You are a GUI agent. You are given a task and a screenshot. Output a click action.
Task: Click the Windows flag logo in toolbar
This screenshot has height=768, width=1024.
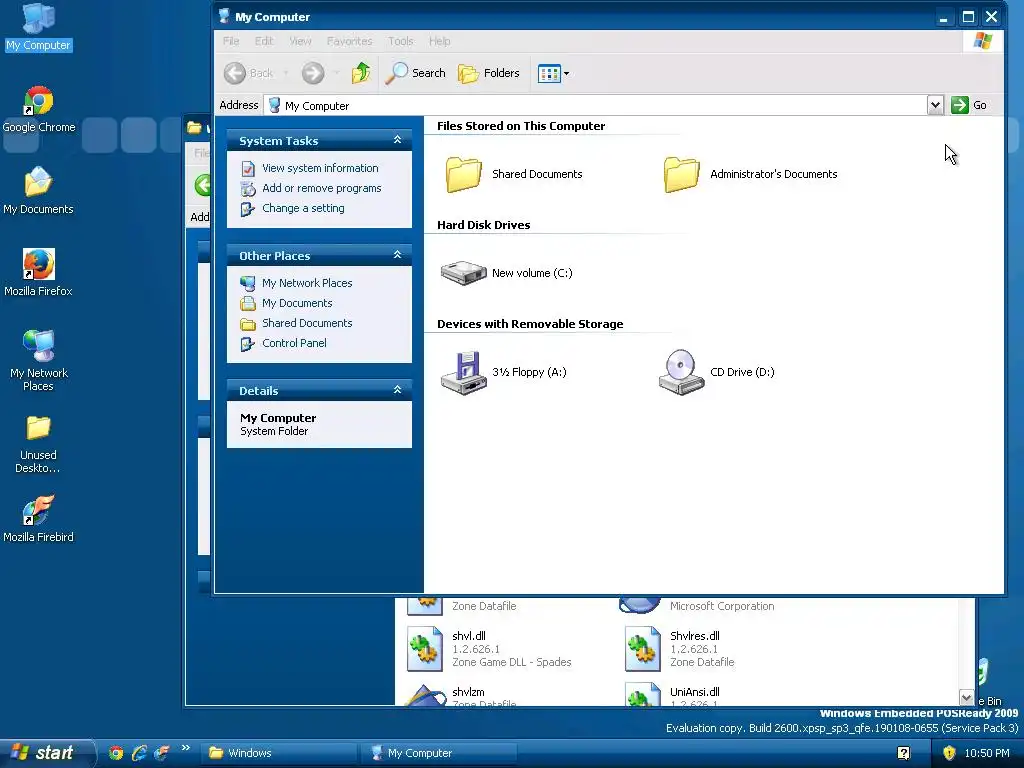(982, 41)
